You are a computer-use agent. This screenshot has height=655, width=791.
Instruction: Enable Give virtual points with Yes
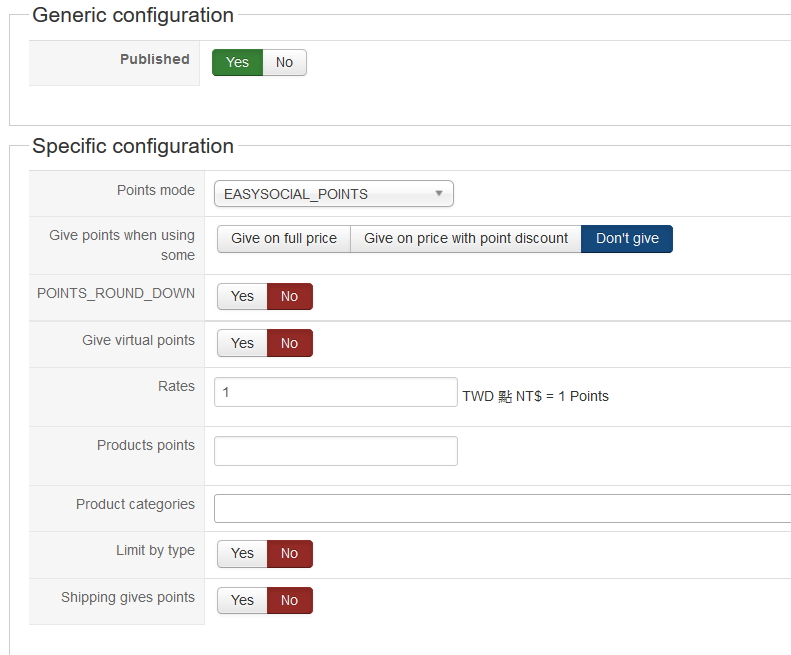point(242,343)
